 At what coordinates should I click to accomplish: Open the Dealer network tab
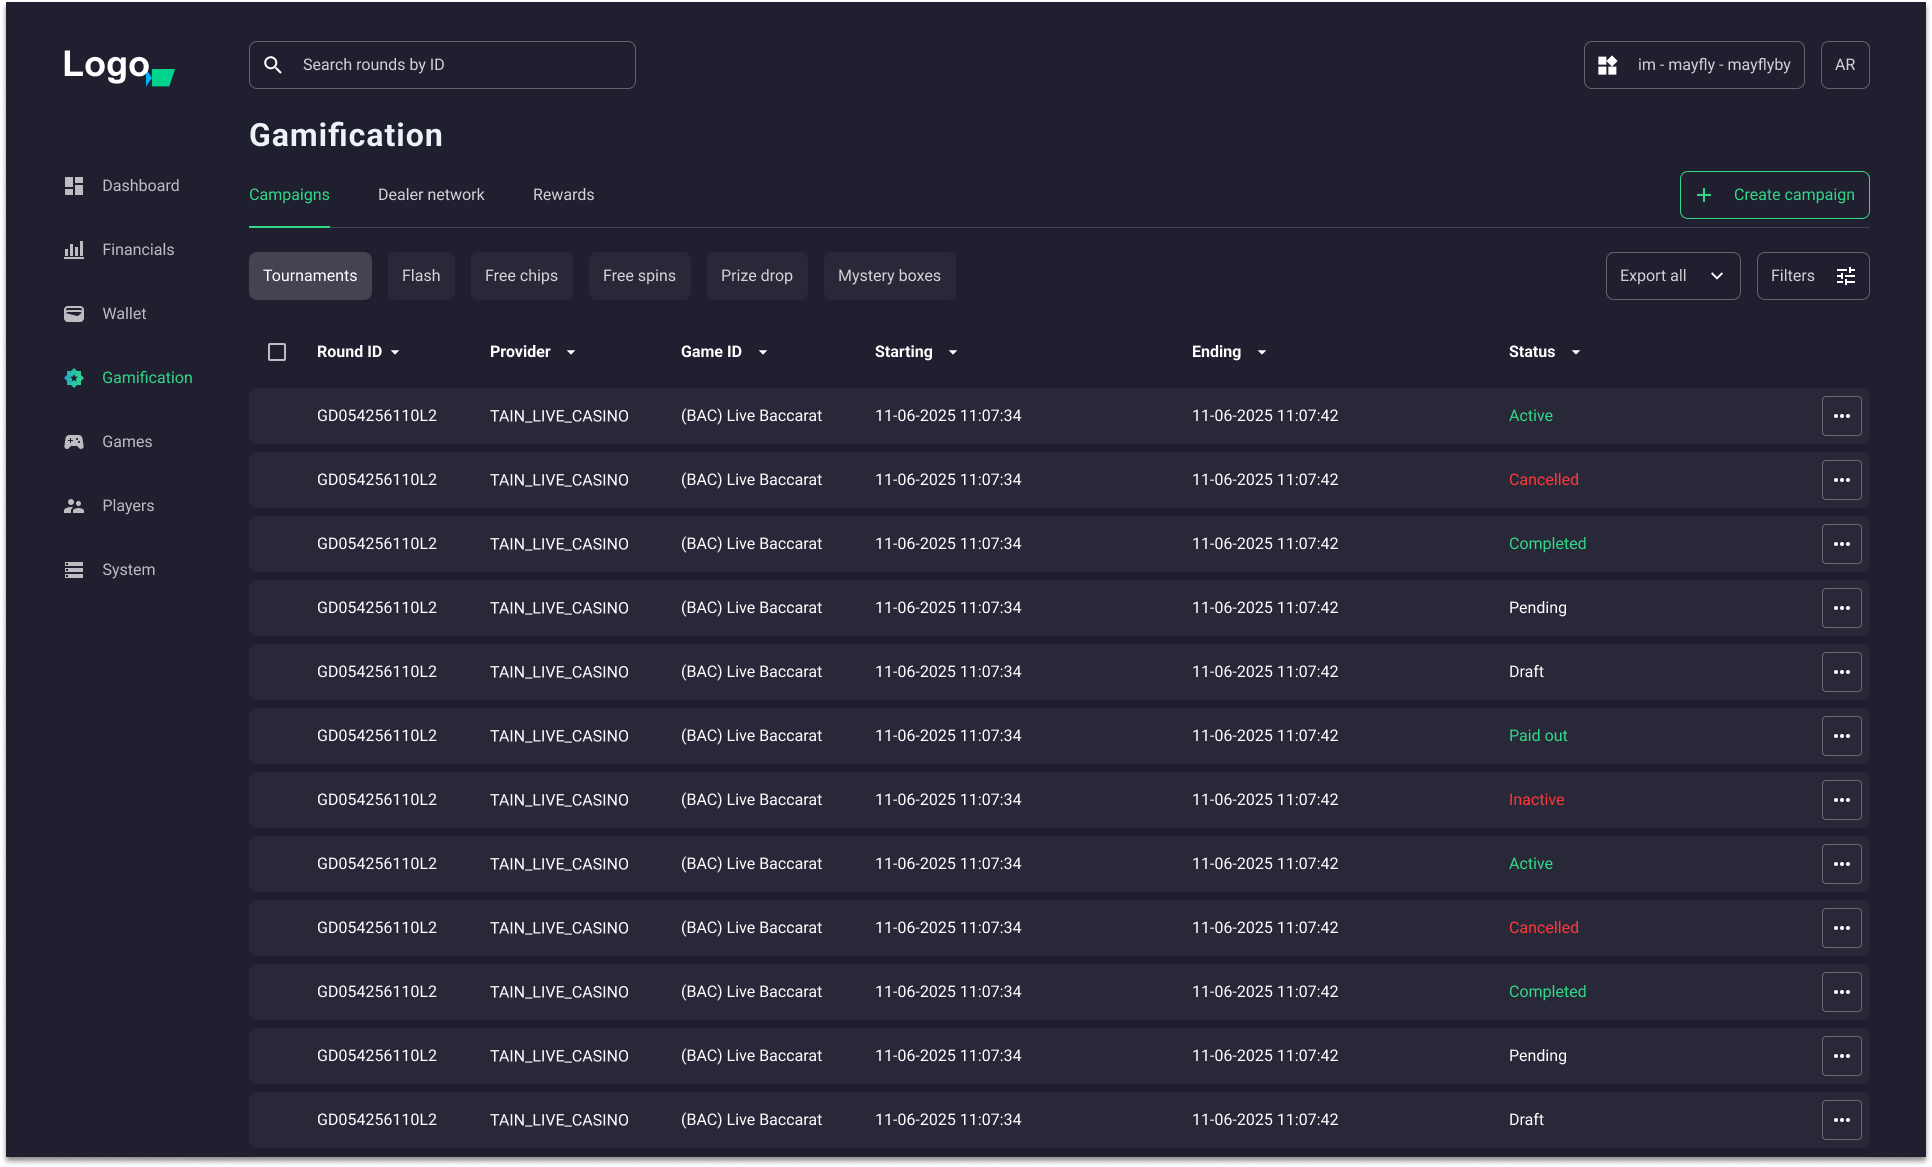(x=431, y=194)
